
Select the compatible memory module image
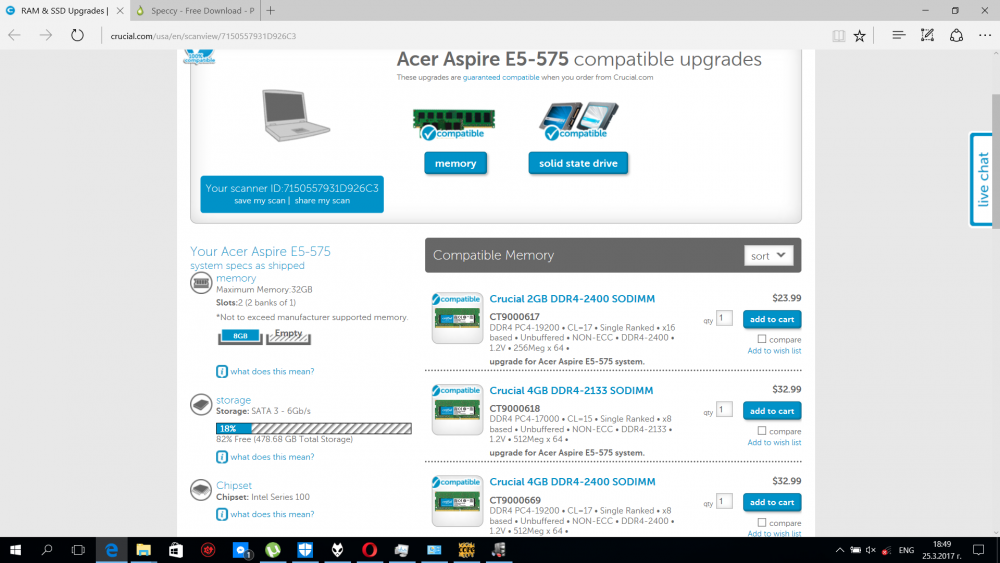[x=453, y=124]
